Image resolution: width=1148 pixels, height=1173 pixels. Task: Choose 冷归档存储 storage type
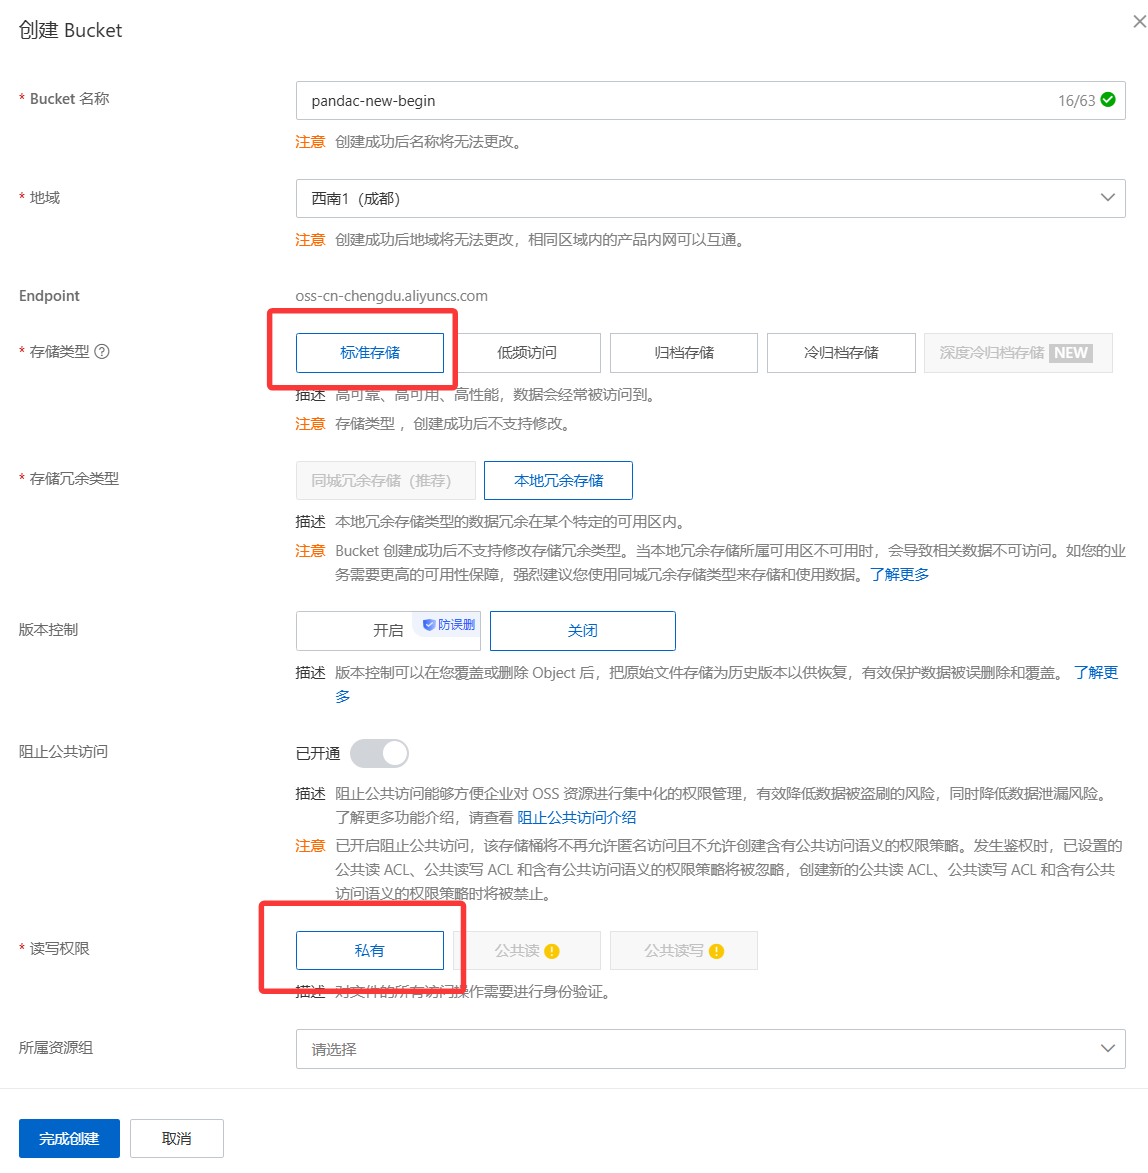[x=841, y=353]
